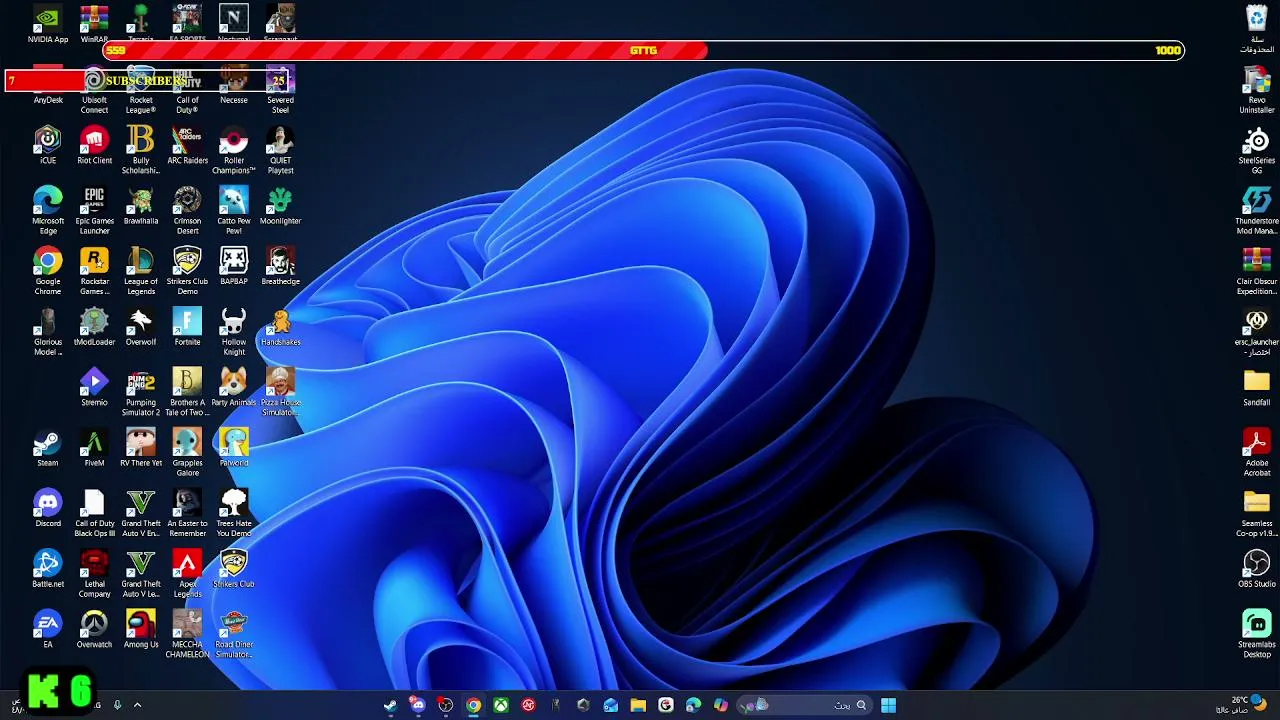Select the Trees Hate You Demo icon

tap(234, 514)
